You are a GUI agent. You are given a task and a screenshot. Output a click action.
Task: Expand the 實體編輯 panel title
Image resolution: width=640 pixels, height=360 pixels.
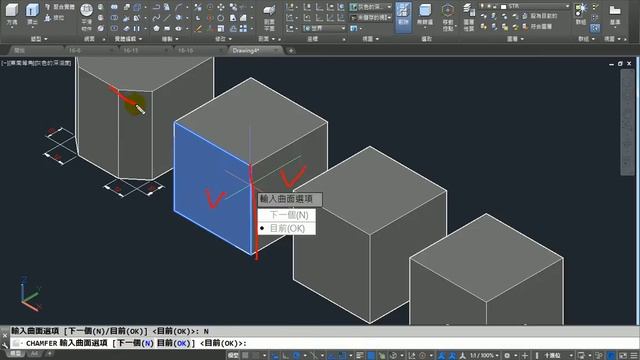(x=128, y=39)
